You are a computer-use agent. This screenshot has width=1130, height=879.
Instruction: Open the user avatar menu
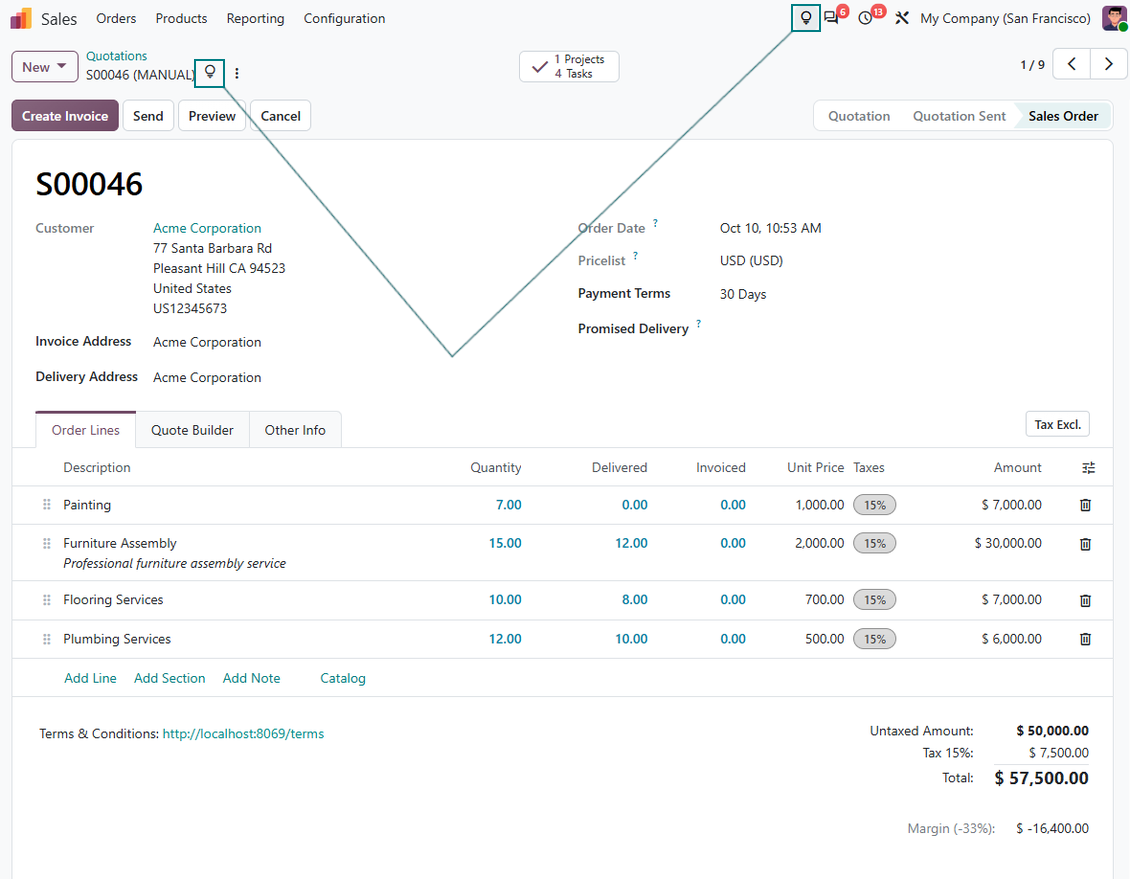click(1113, 18)
